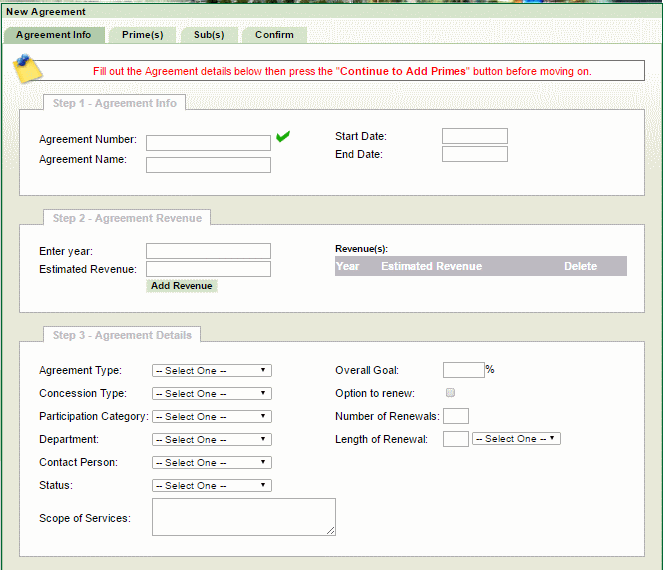665x570 pixels.
Task: Click the pinned note icon
Action: coord(27,68)
